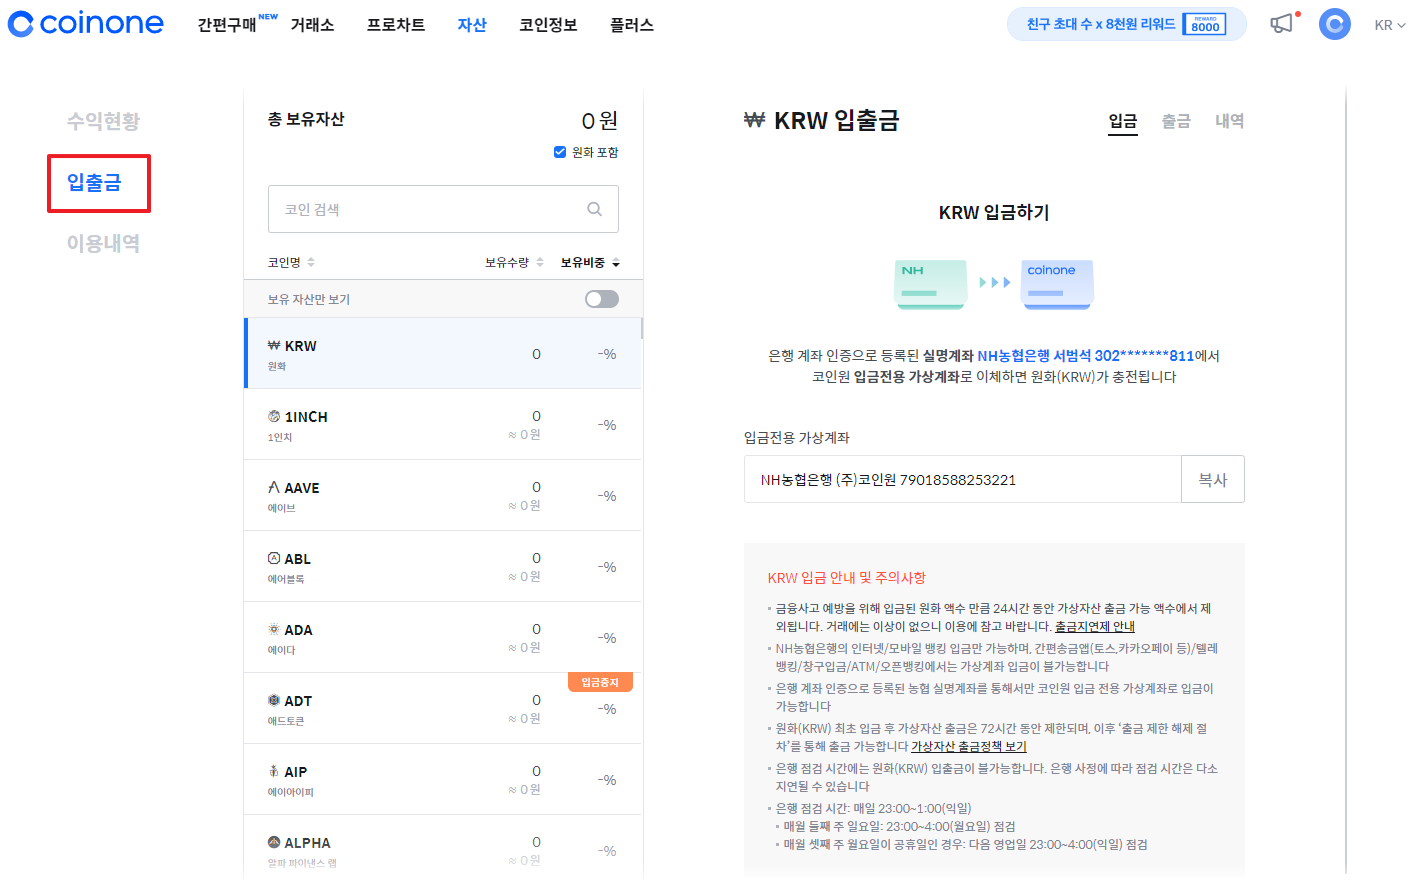Click the friend invite reward banner
Viewport: 1414px width, 880px height.
pyautogui.click(x=1126, y=24)
